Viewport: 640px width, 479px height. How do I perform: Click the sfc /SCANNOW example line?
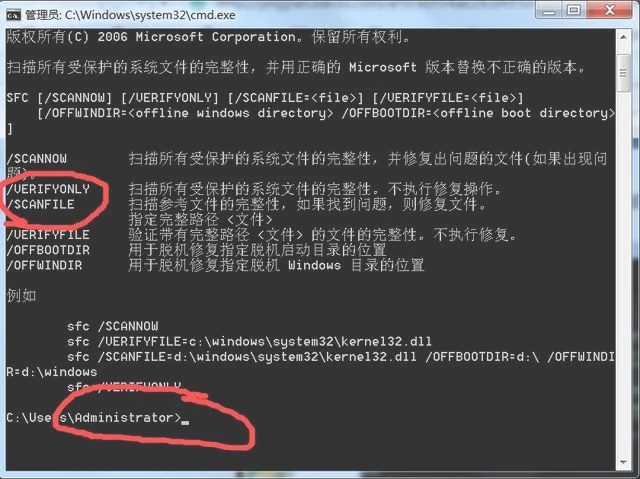click(113, 326)
